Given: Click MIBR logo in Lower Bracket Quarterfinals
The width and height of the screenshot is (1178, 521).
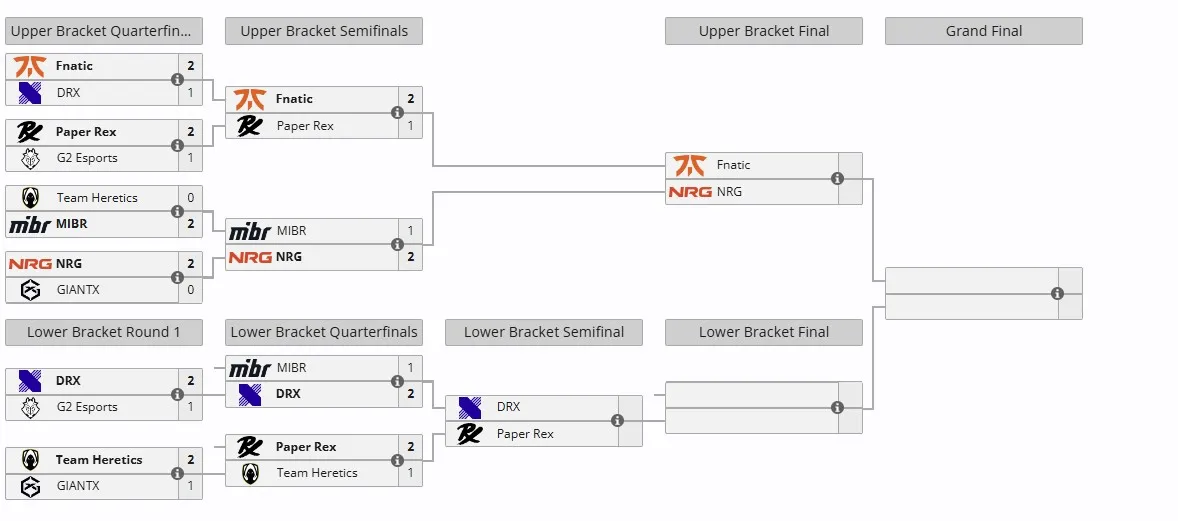Looking at the screenshot, I should click(249, 368).
